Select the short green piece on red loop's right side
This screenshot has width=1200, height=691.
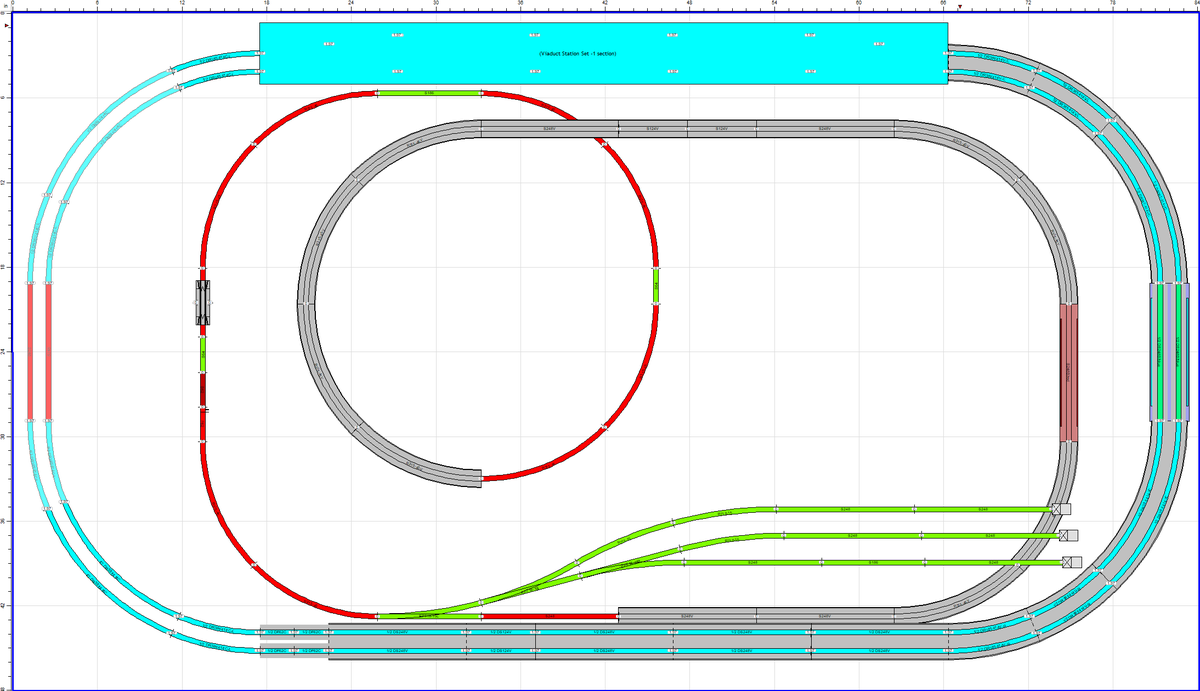click(656, 288)
